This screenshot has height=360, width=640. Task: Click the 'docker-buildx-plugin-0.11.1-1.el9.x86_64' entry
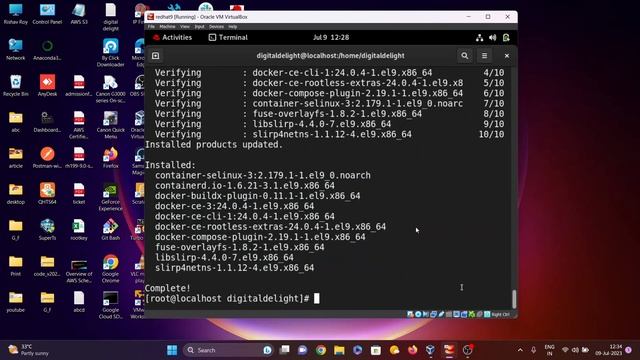pyautogui.click(x=258, y=196)
